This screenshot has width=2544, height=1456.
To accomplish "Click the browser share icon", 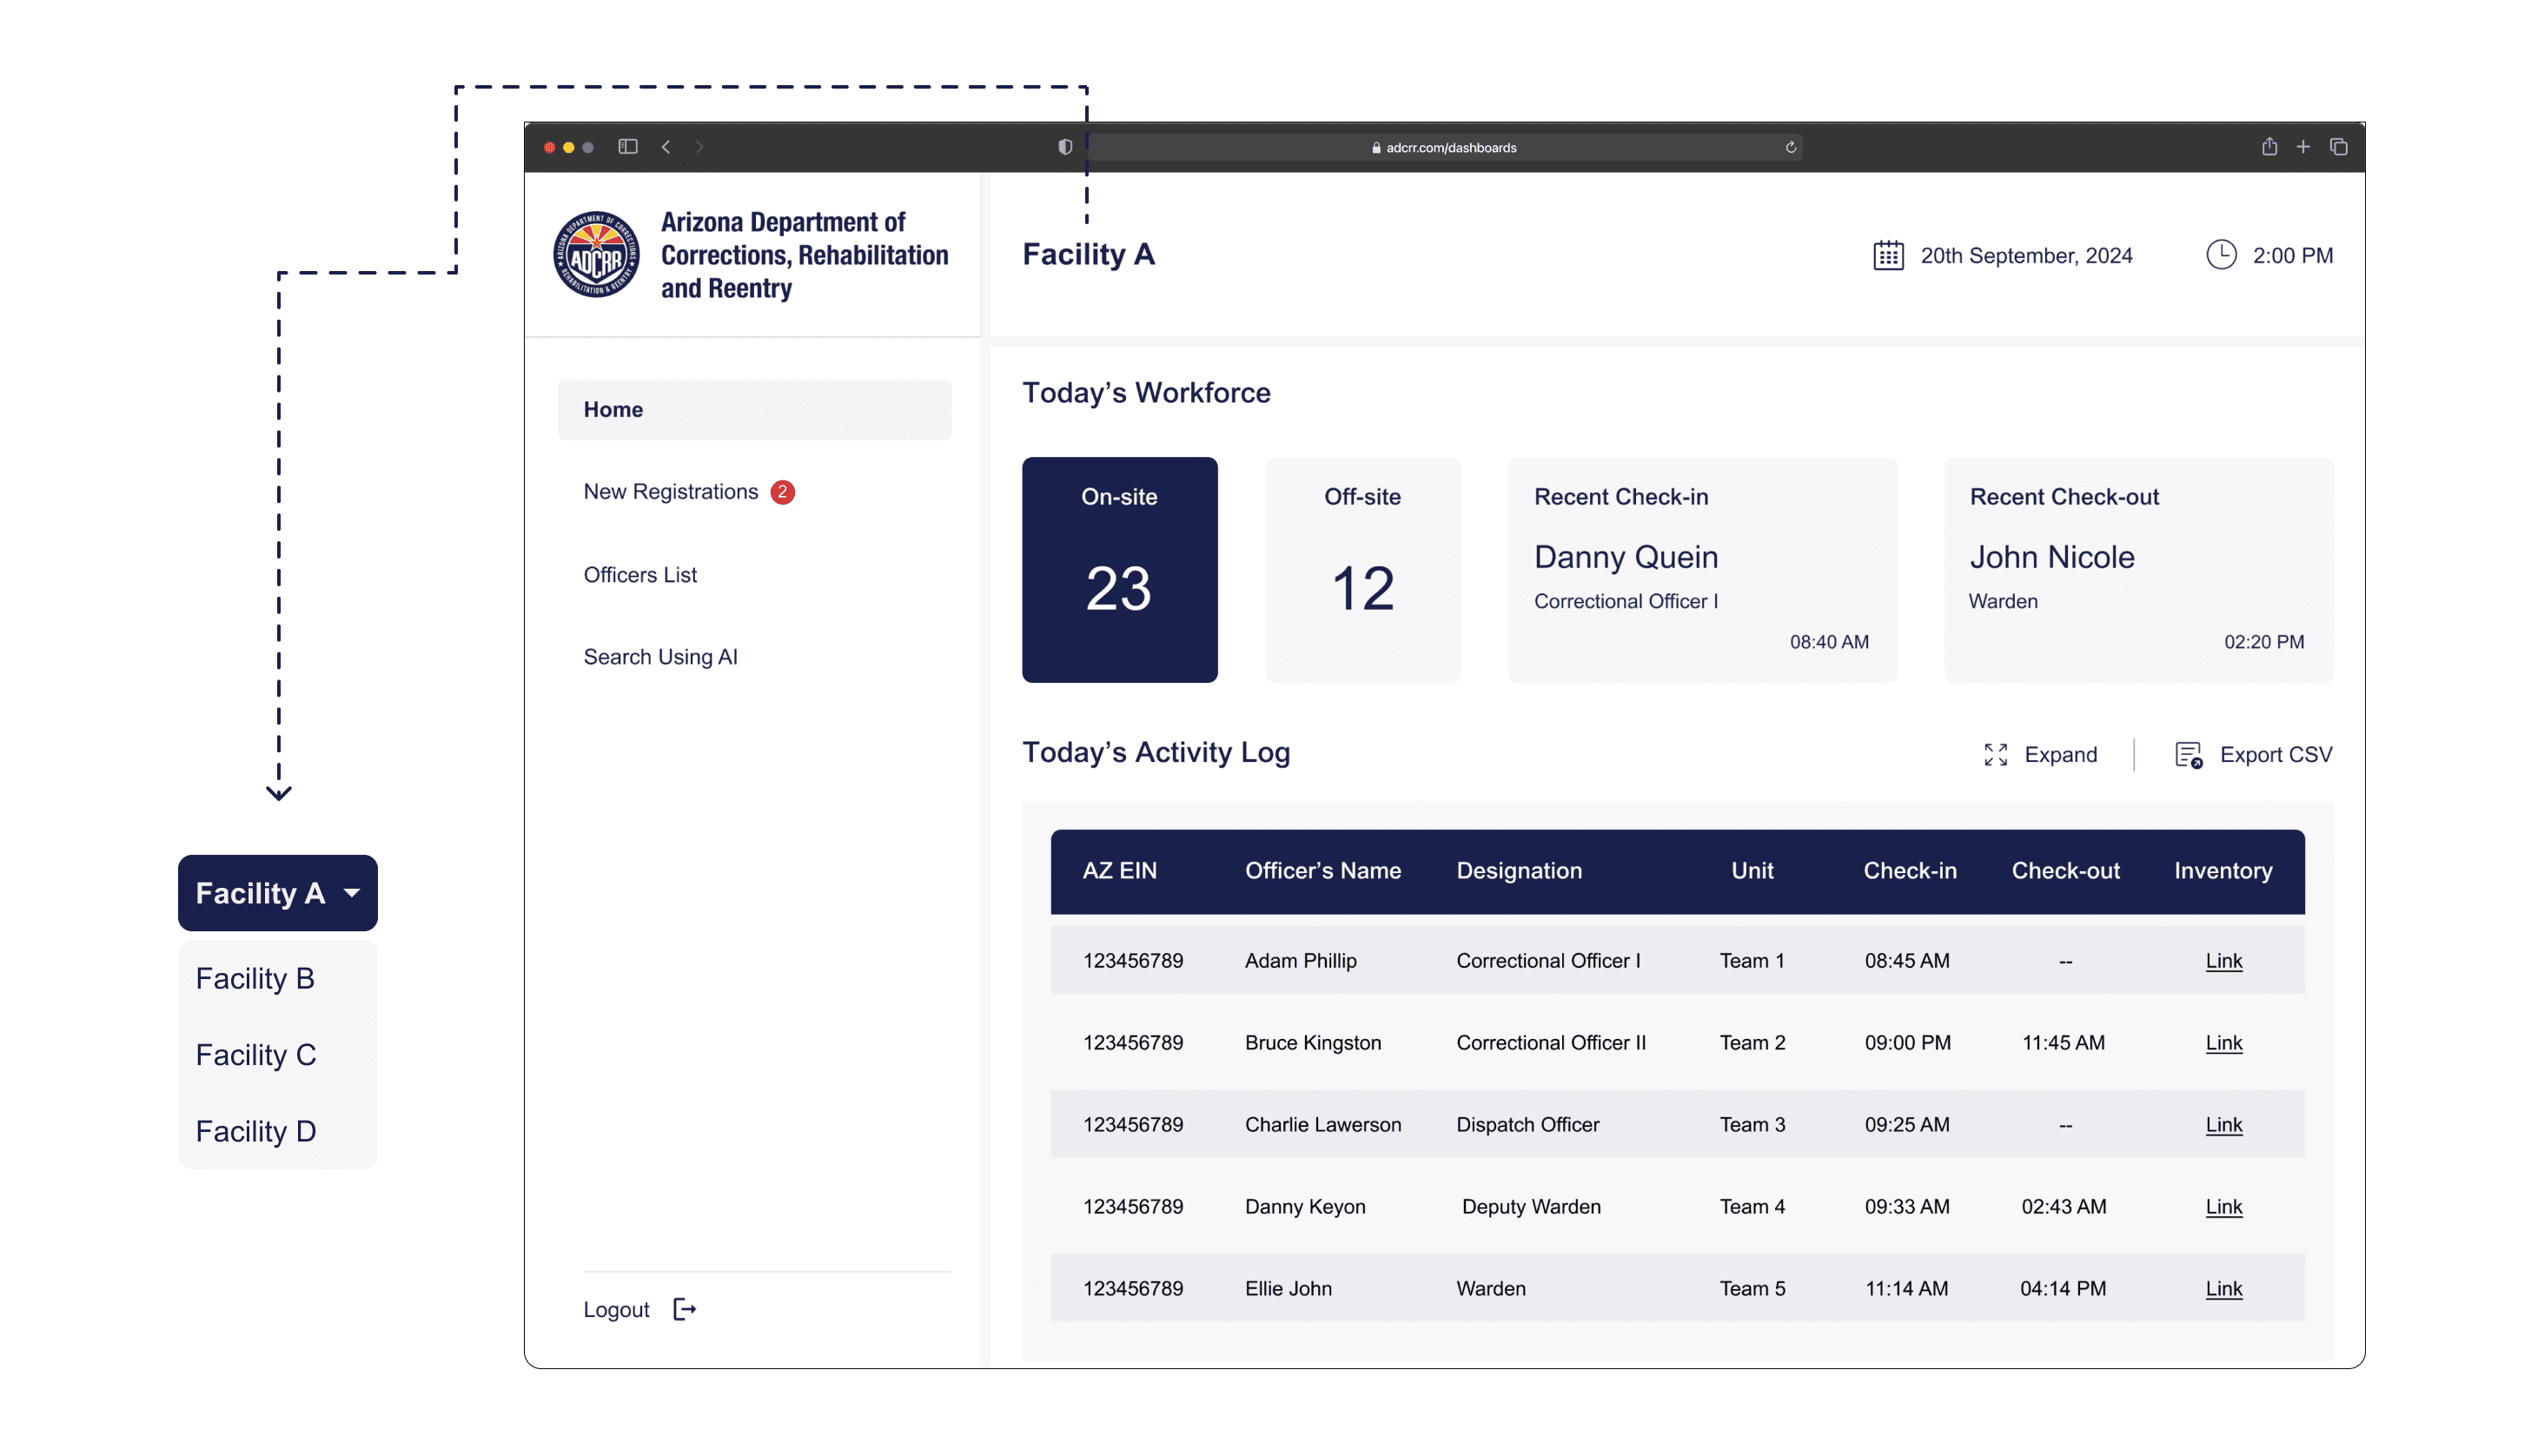I will (2269, 147).
